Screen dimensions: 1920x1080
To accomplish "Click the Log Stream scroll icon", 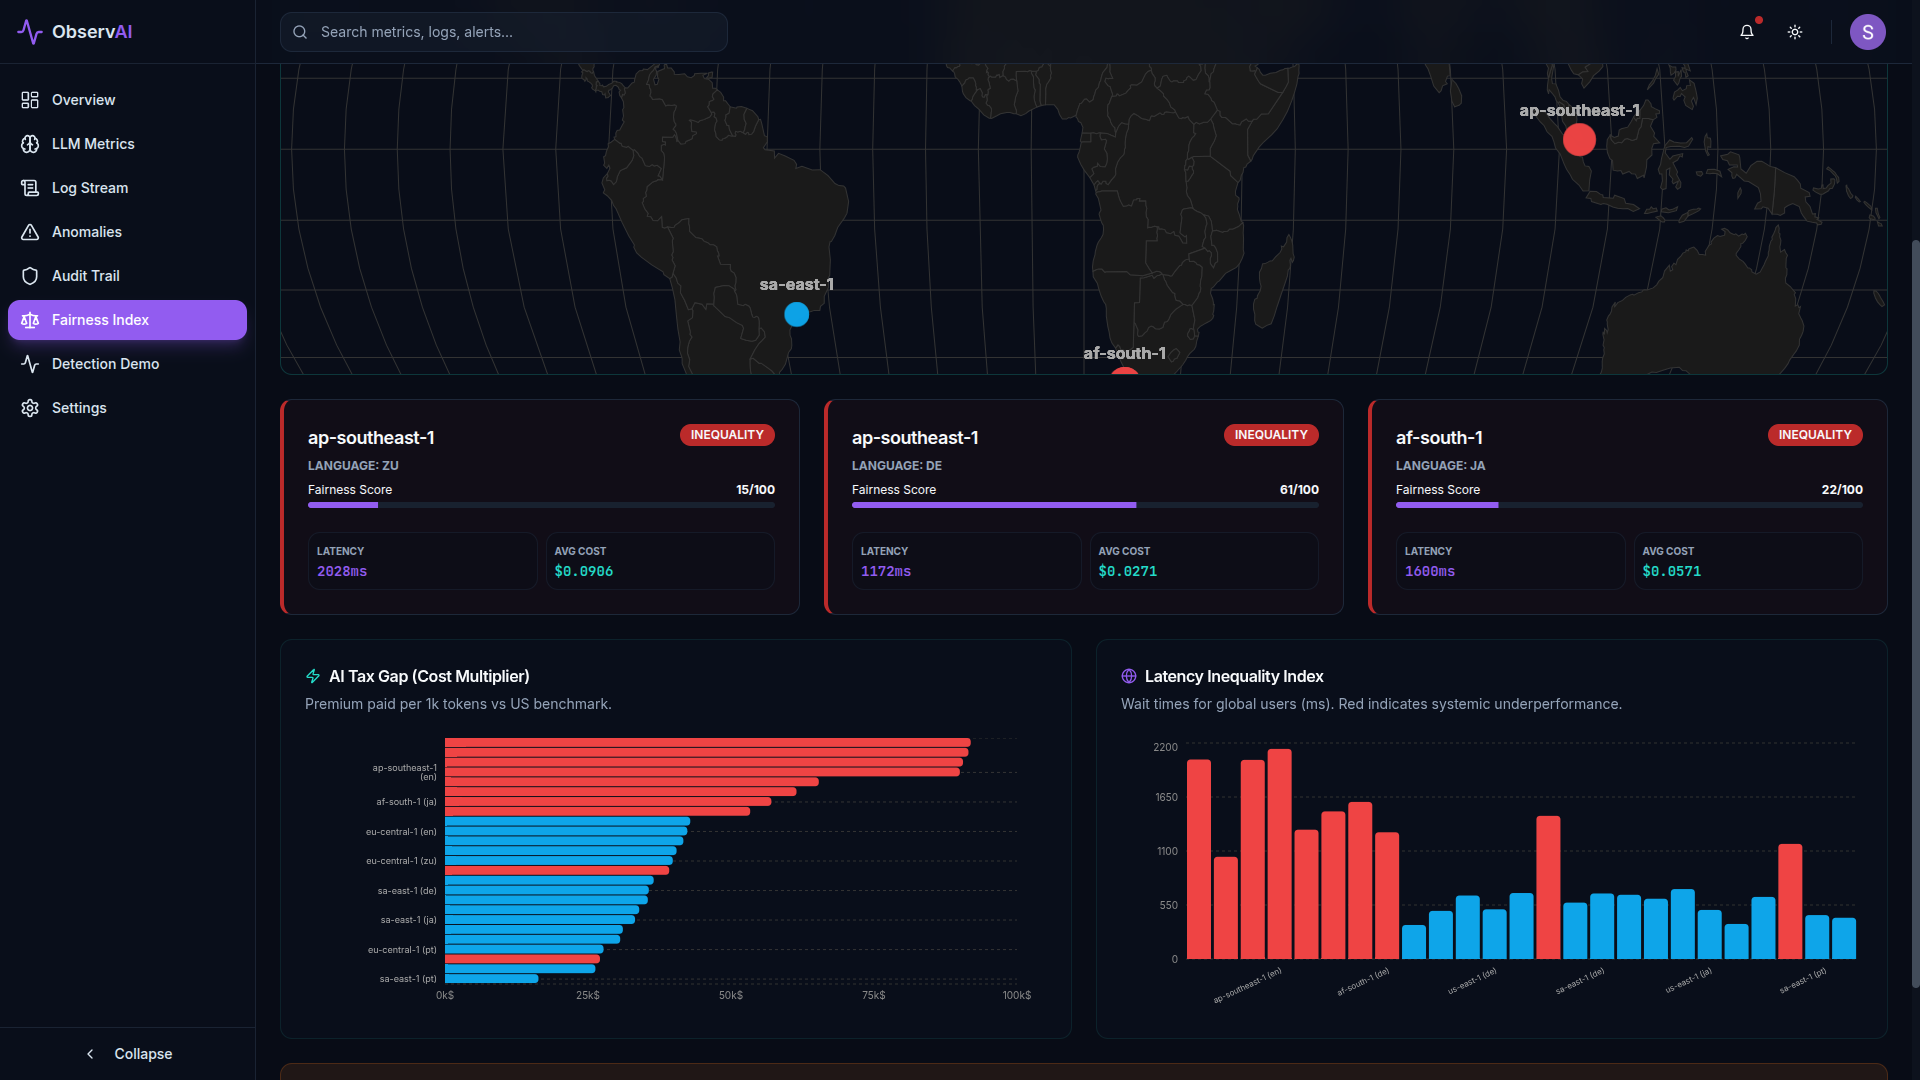I will coord(30,188).
